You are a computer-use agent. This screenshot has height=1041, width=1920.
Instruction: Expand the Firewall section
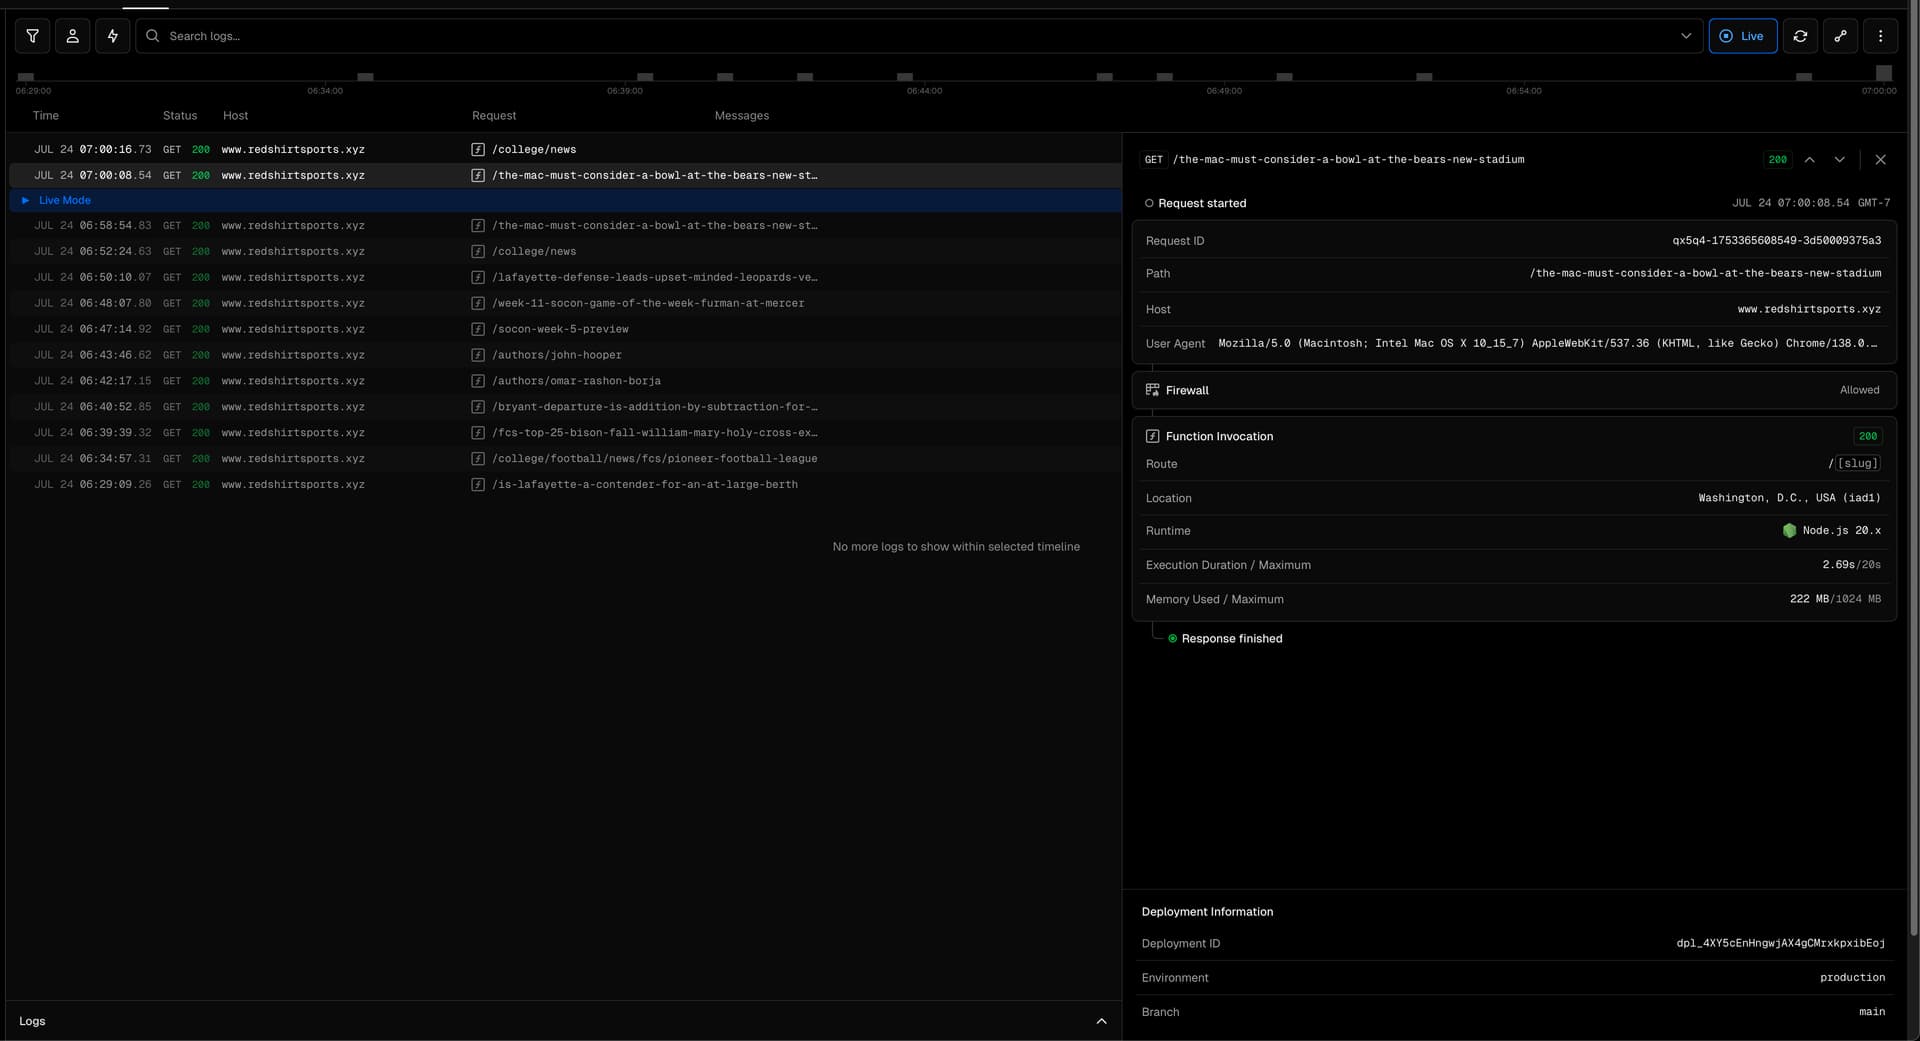click(1514, 390)
